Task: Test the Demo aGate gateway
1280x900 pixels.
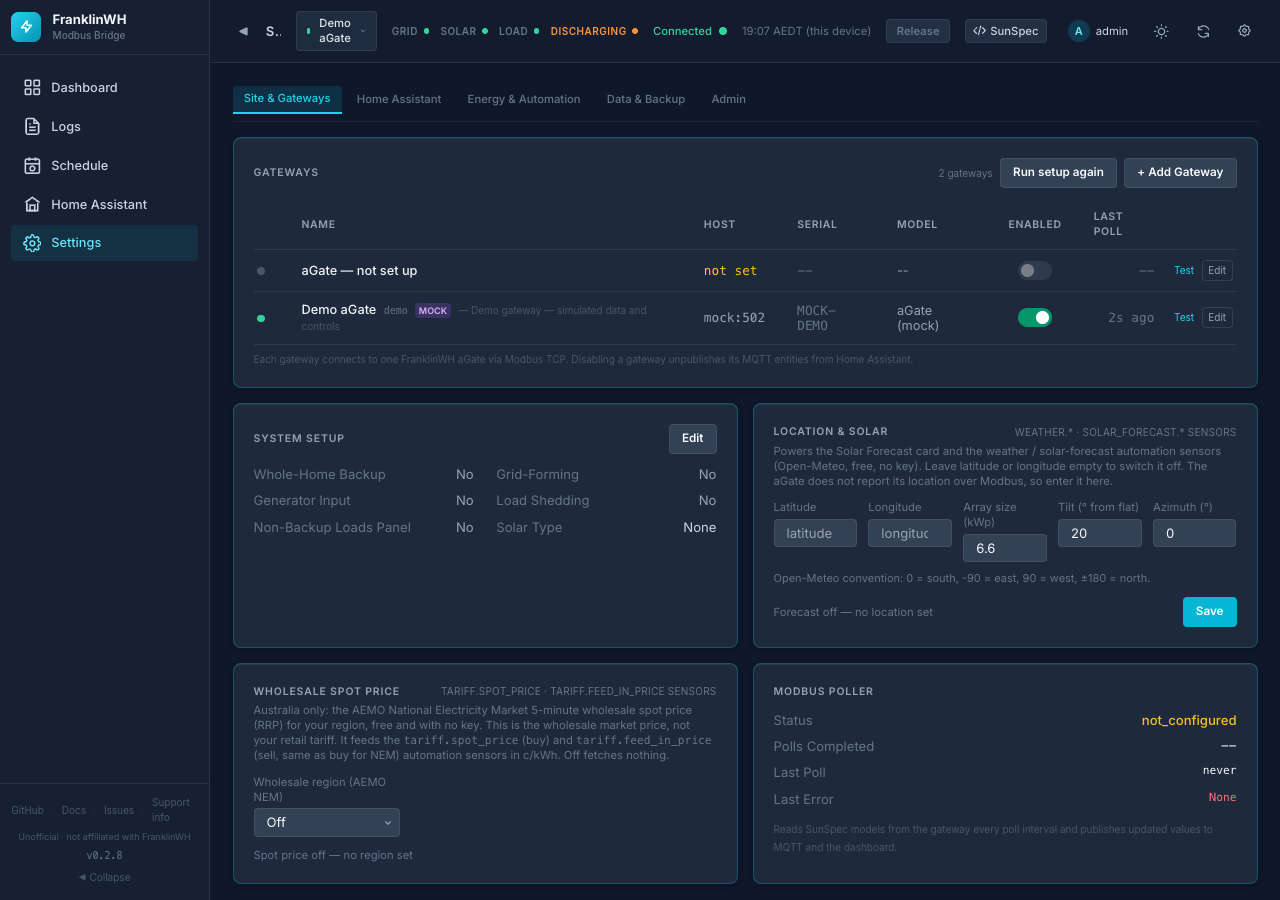Action: (x=1184, y=317)
